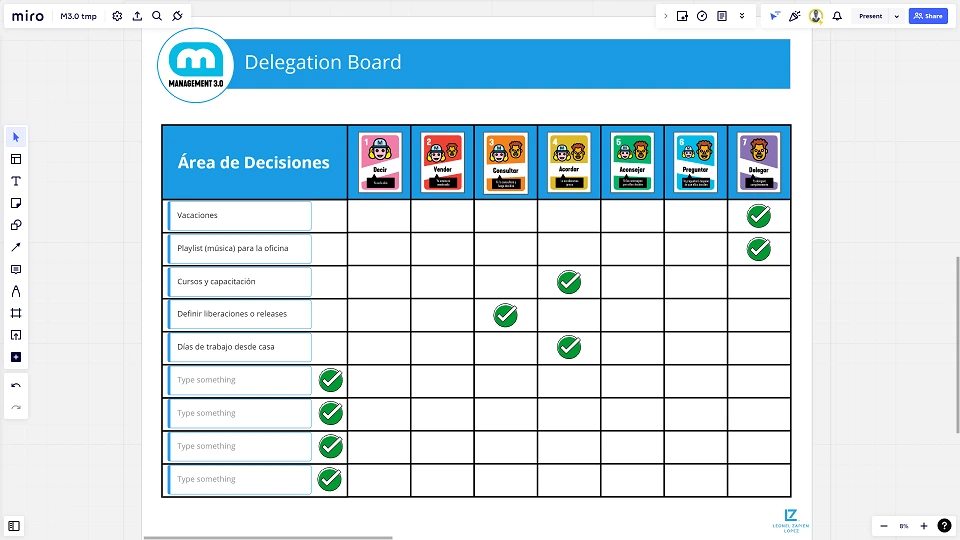Click the green checkmark in the Vacaciones row

tap(759, 216)
